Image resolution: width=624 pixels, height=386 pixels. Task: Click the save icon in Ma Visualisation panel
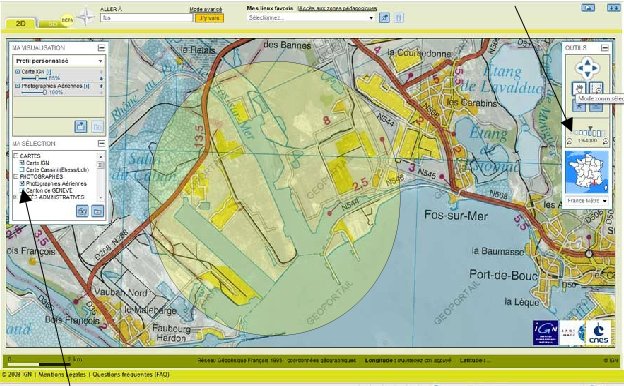click(81, 127)
